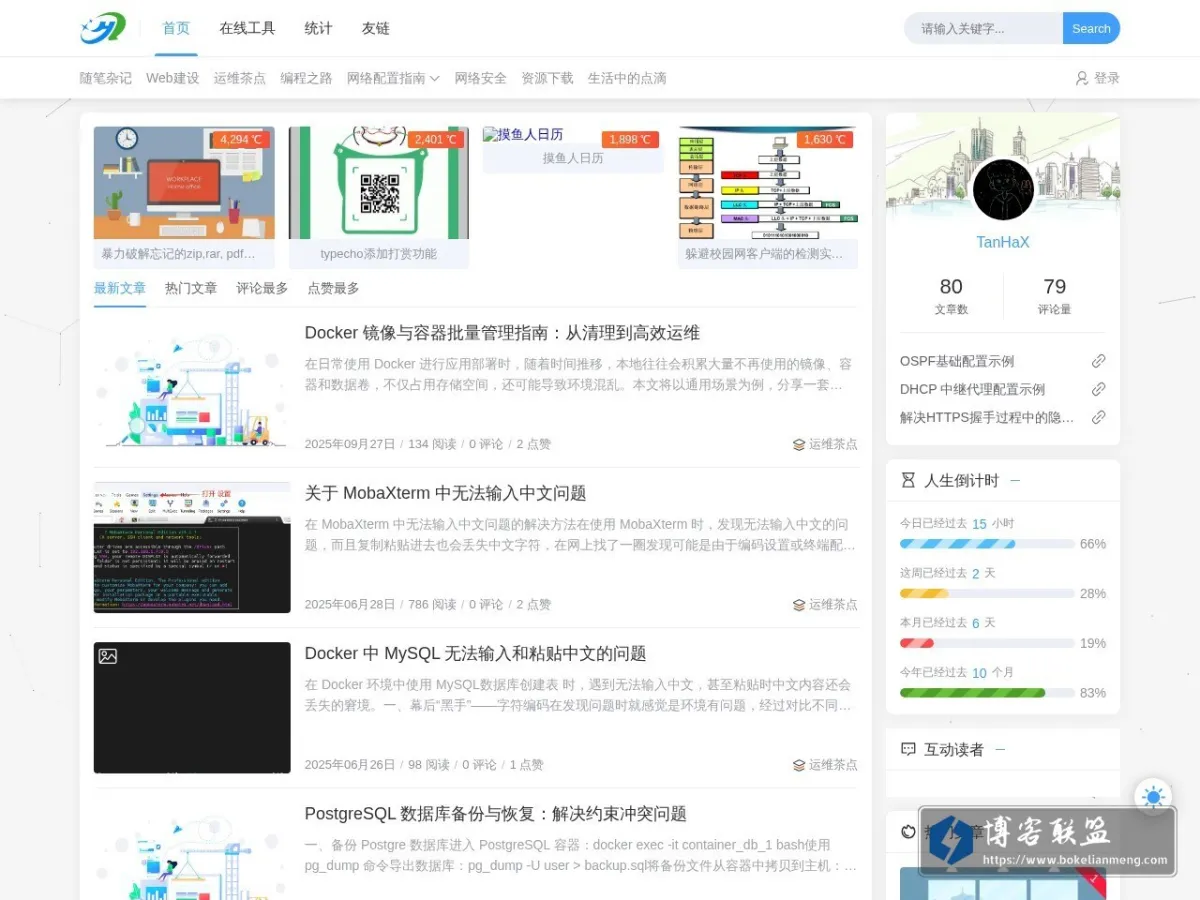Focus the 请输入关键字 search field
The height and width of the screenshot is (900, 1200).
pyautogui.click(x=984, y=28)
